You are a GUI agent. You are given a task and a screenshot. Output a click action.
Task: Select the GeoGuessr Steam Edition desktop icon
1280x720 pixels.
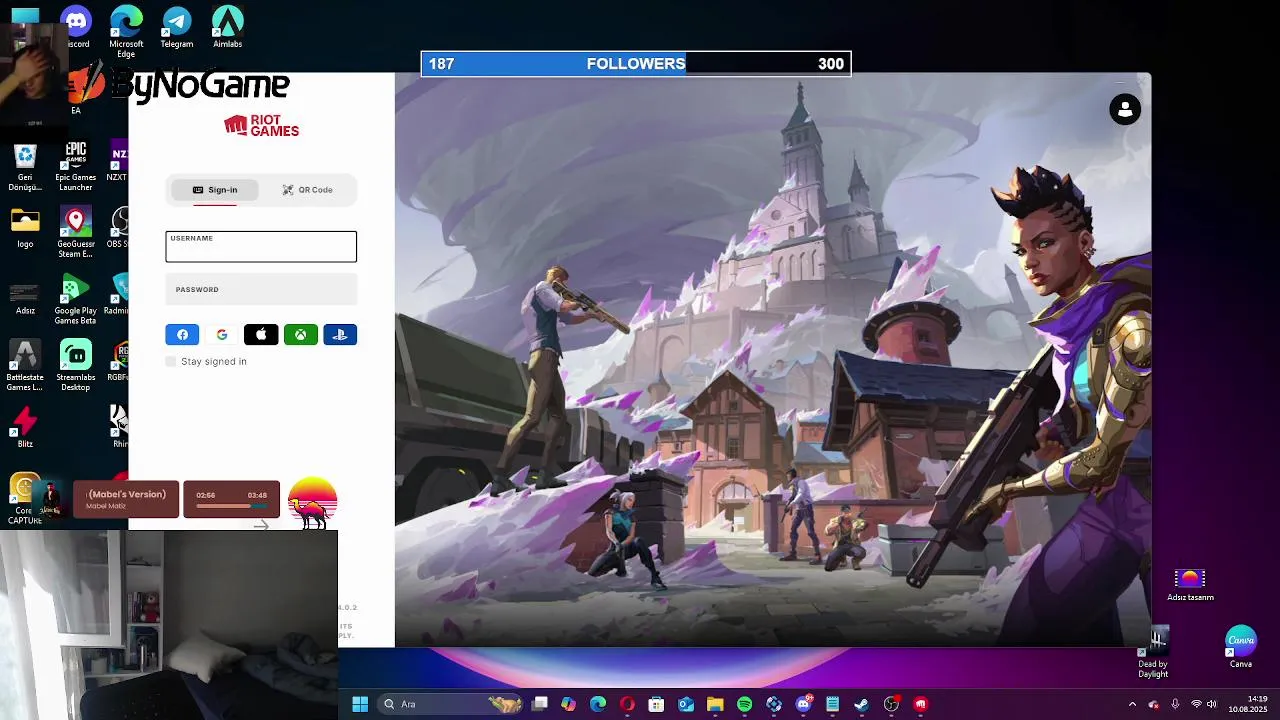pyautogui.click(x=76, y=233)
